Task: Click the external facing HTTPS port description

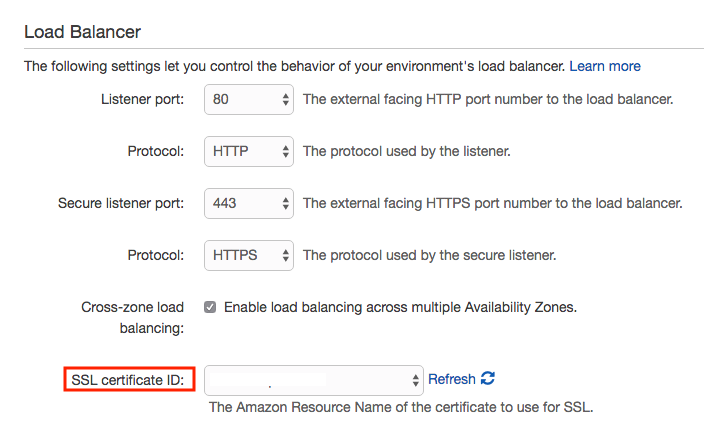Action: click(x=492, y=203)
